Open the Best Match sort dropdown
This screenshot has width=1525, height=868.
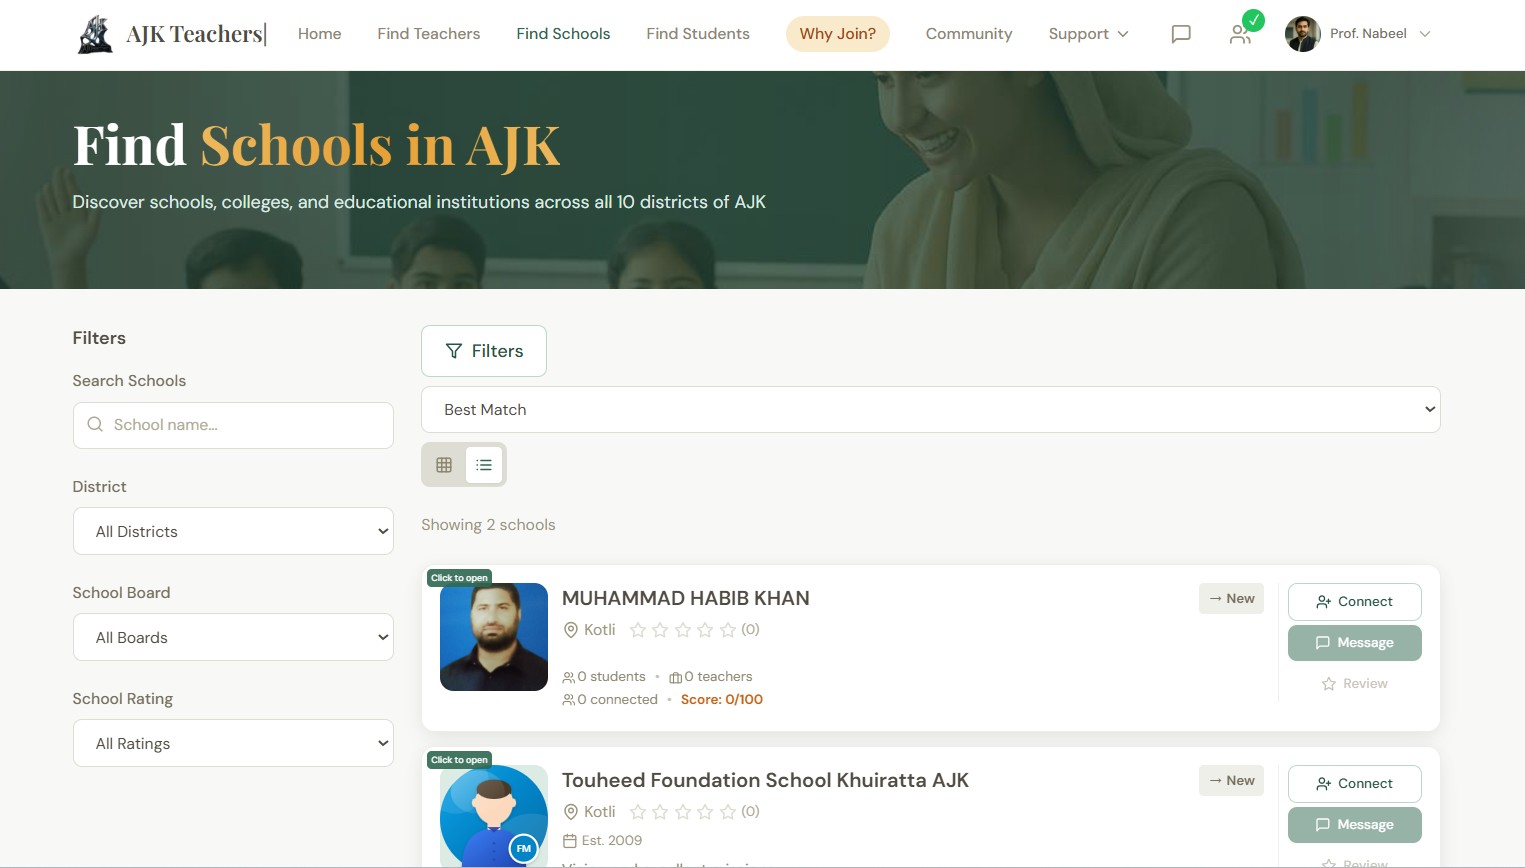coord(931,410)
